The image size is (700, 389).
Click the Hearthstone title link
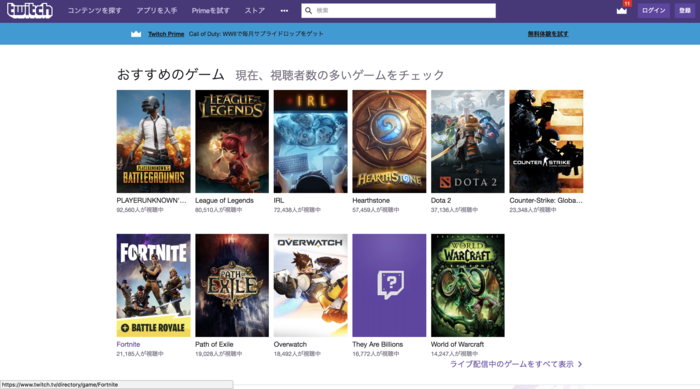(371, 201)
